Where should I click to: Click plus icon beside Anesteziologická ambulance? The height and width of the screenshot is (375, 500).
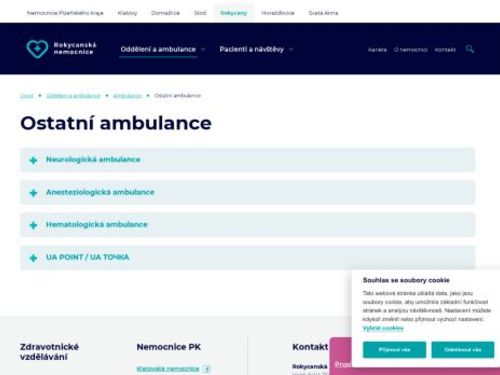coord(33,193)
